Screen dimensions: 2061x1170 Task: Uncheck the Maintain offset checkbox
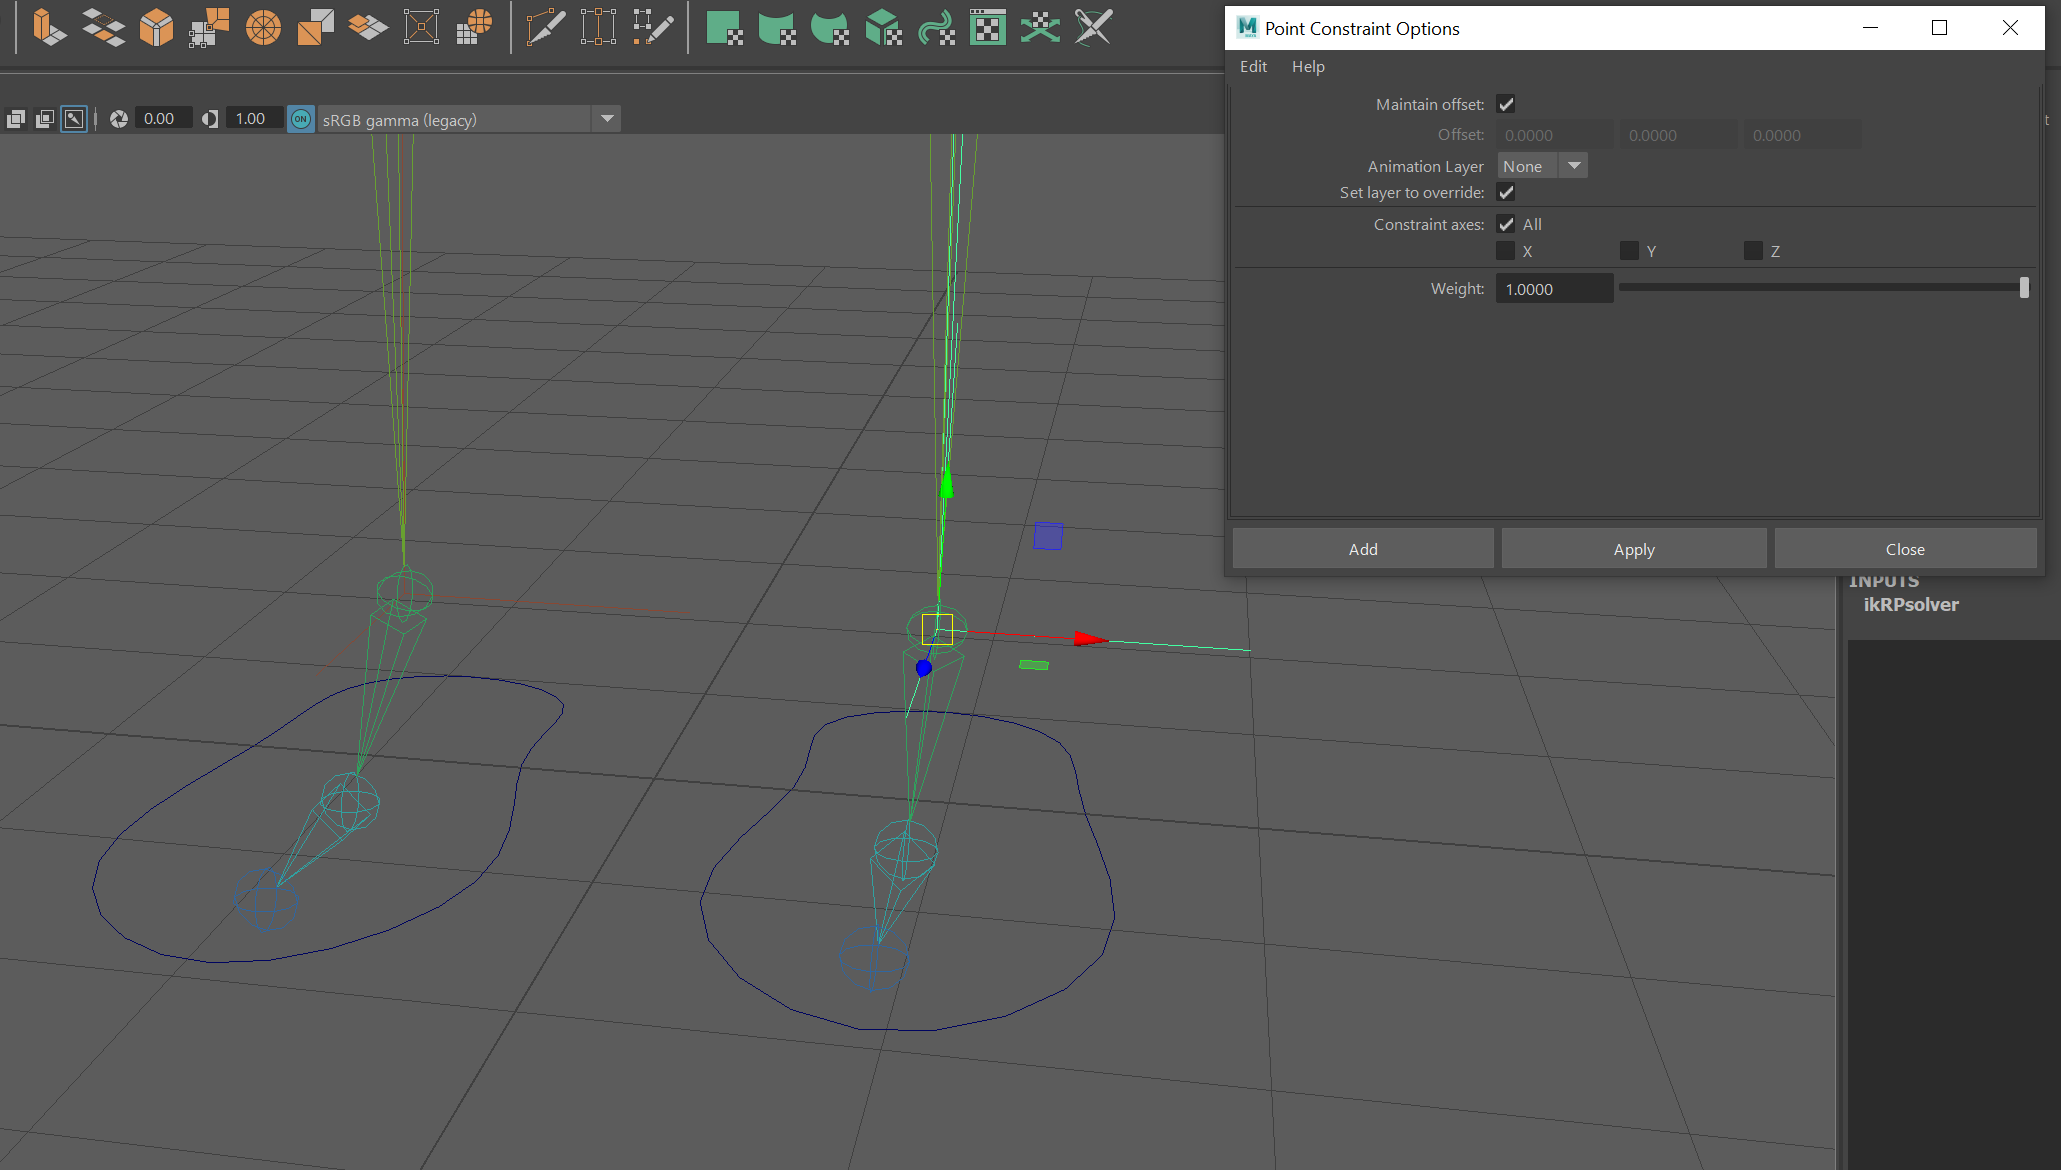tap(1506, 103)
